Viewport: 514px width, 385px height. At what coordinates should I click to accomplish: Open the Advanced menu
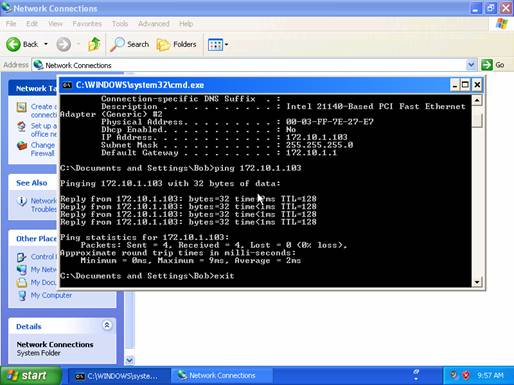click(154, 24)
